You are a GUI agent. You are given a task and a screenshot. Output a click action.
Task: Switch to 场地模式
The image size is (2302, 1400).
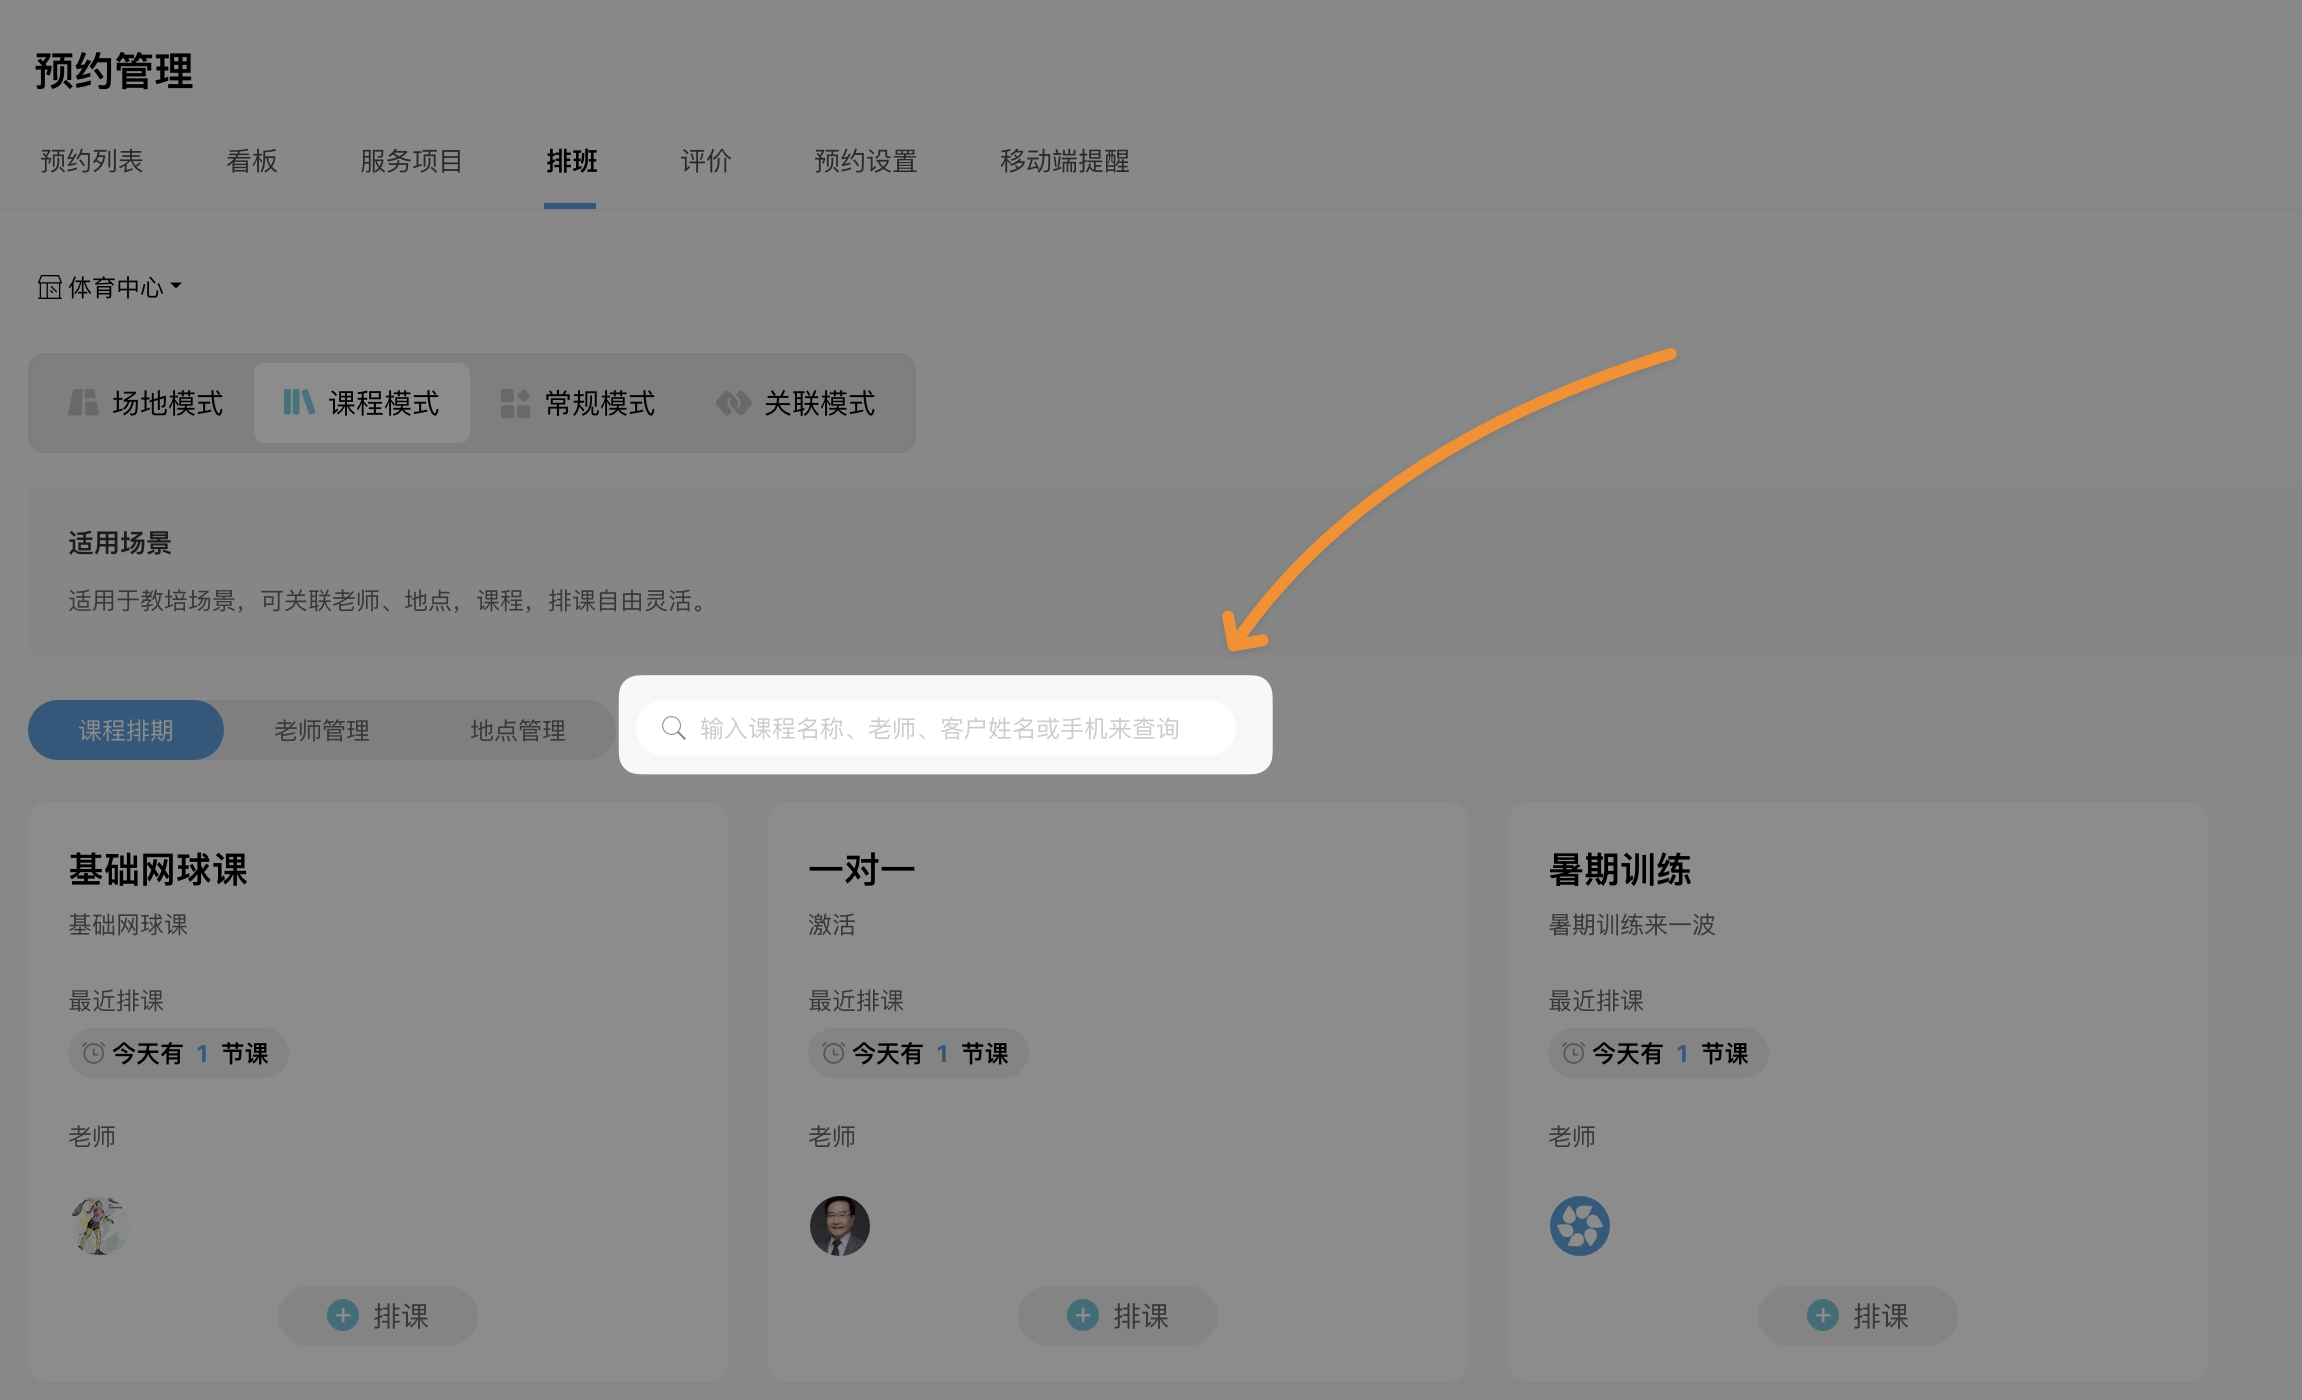pyautogui.click(x=146, y=403)
